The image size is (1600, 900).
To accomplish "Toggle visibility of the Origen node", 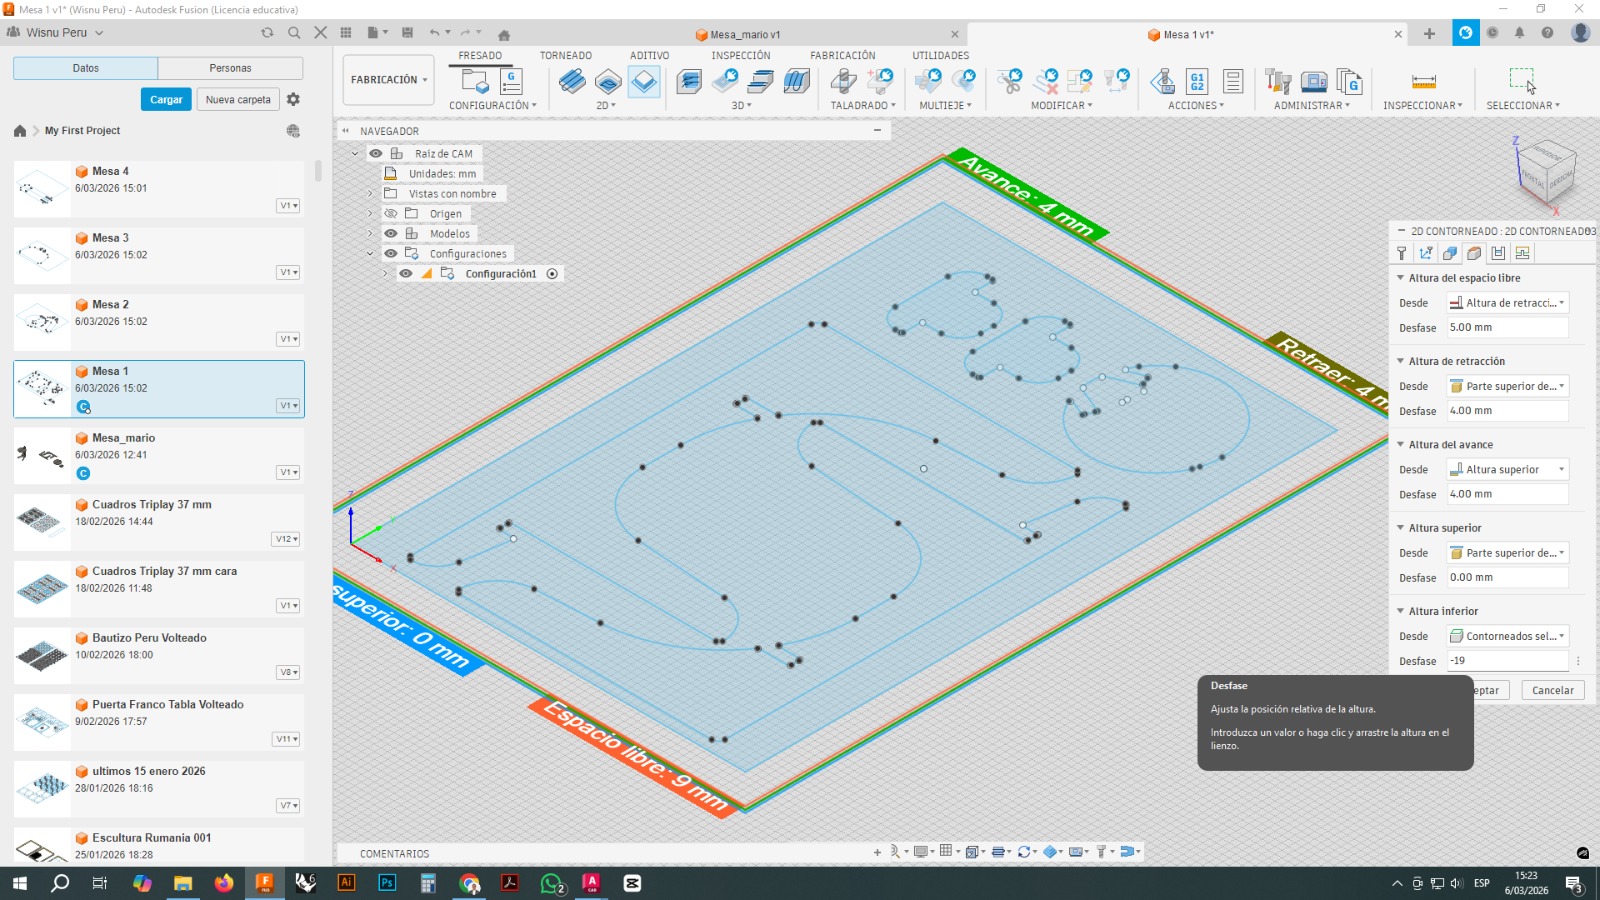I will tap(390, 213).
